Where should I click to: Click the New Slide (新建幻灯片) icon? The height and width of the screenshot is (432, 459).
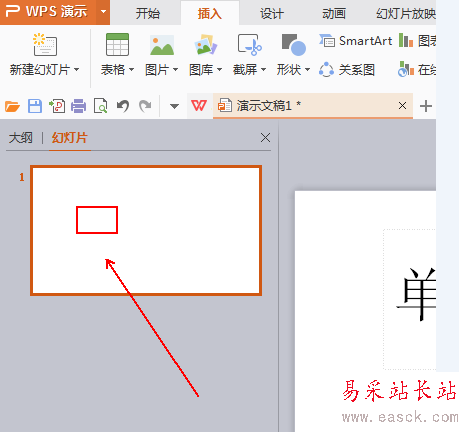45,44
